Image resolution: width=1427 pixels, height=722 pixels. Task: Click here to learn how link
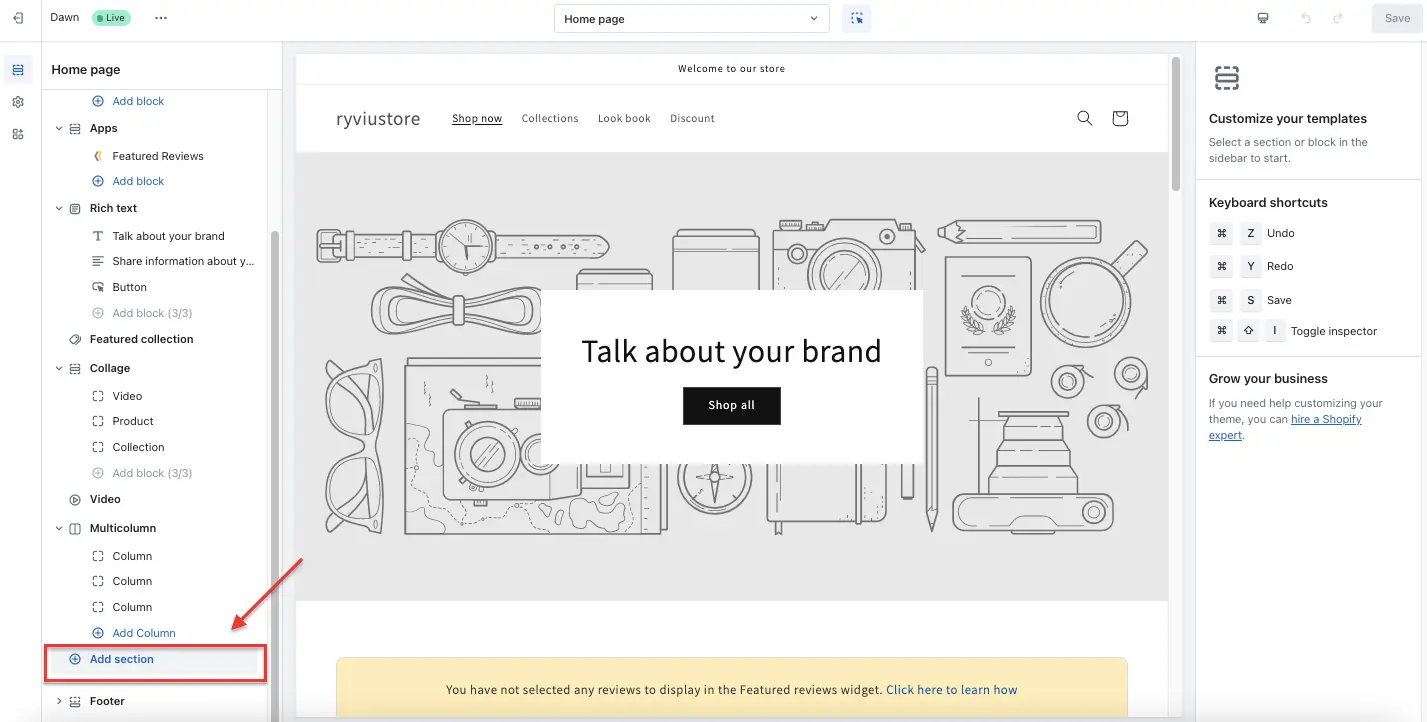pos(950,689)
